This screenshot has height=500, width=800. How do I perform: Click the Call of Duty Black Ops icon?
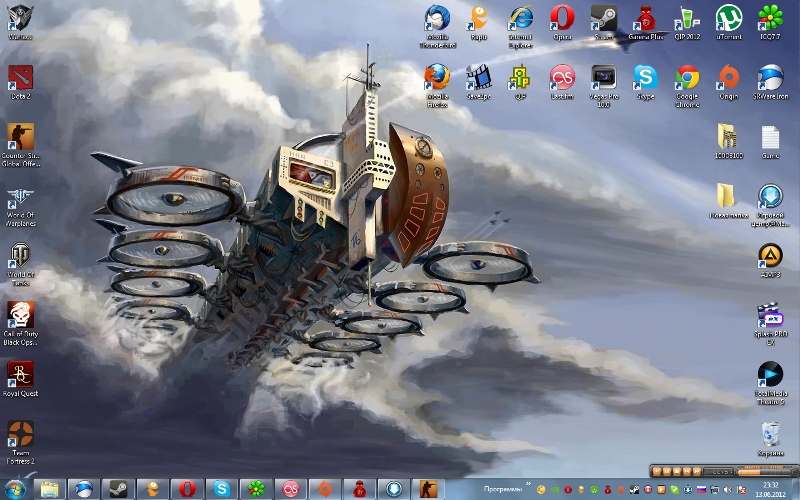coord(20,323)
